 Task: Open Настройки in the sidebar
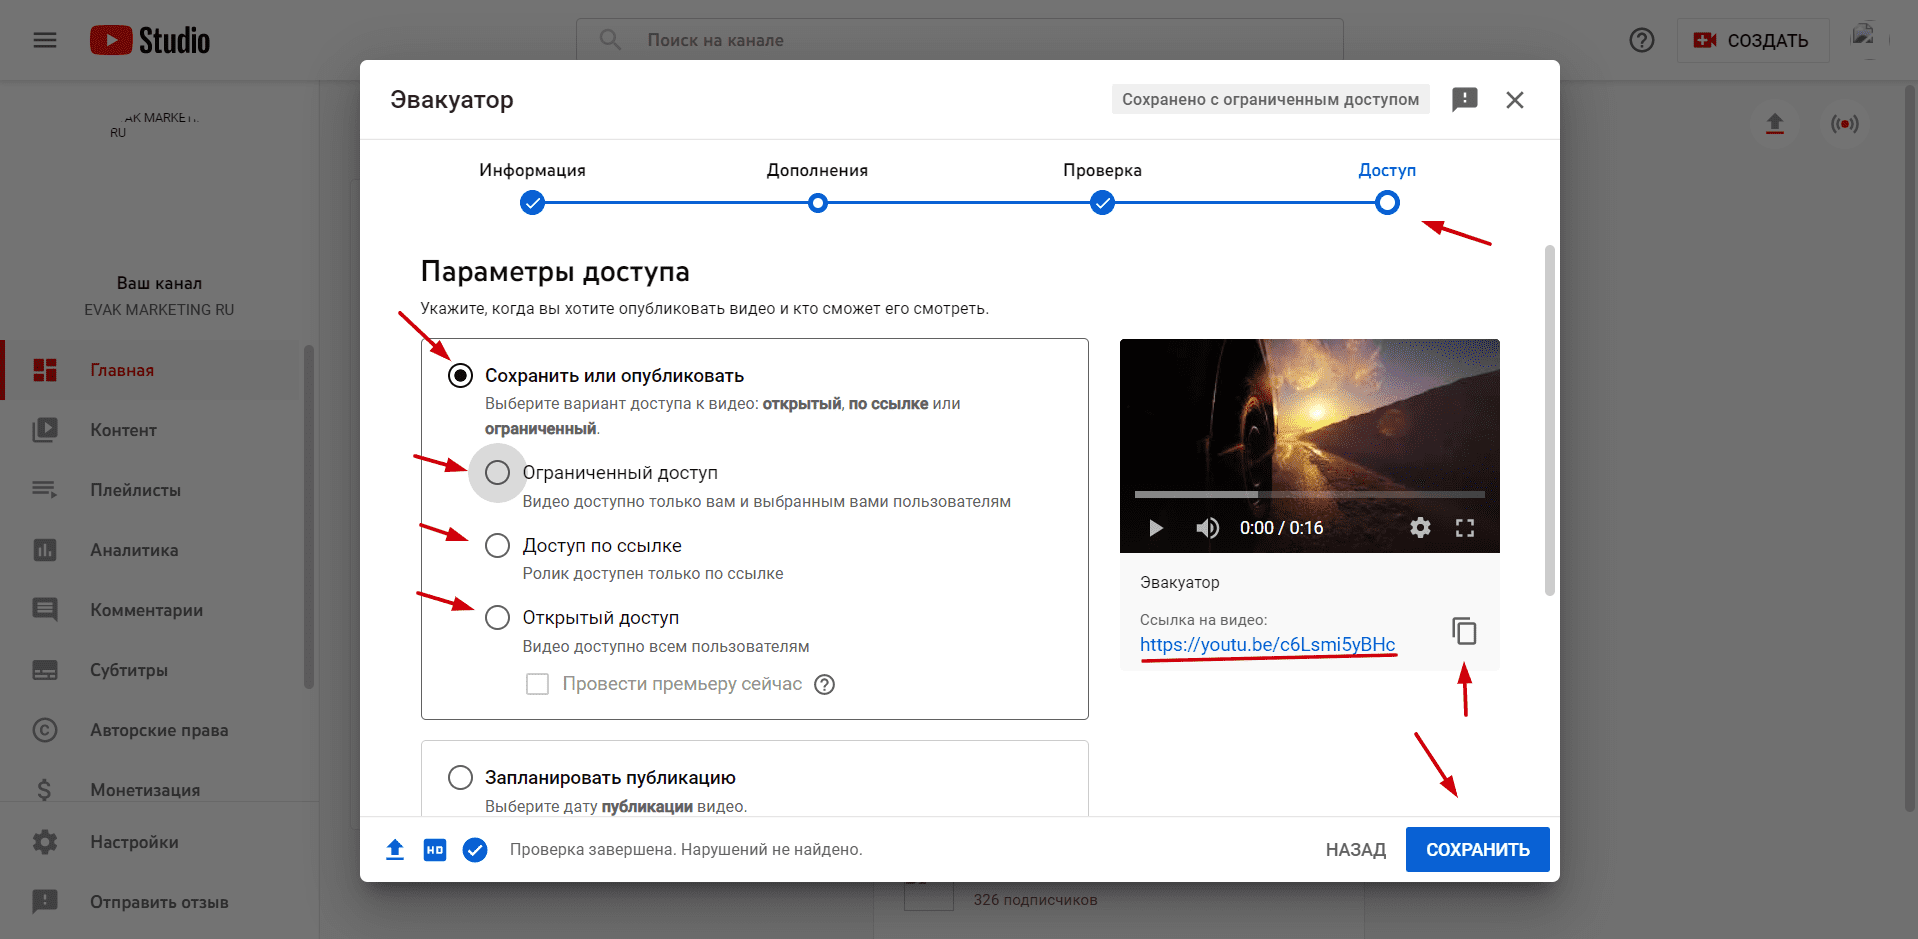(x=158, y=842)
